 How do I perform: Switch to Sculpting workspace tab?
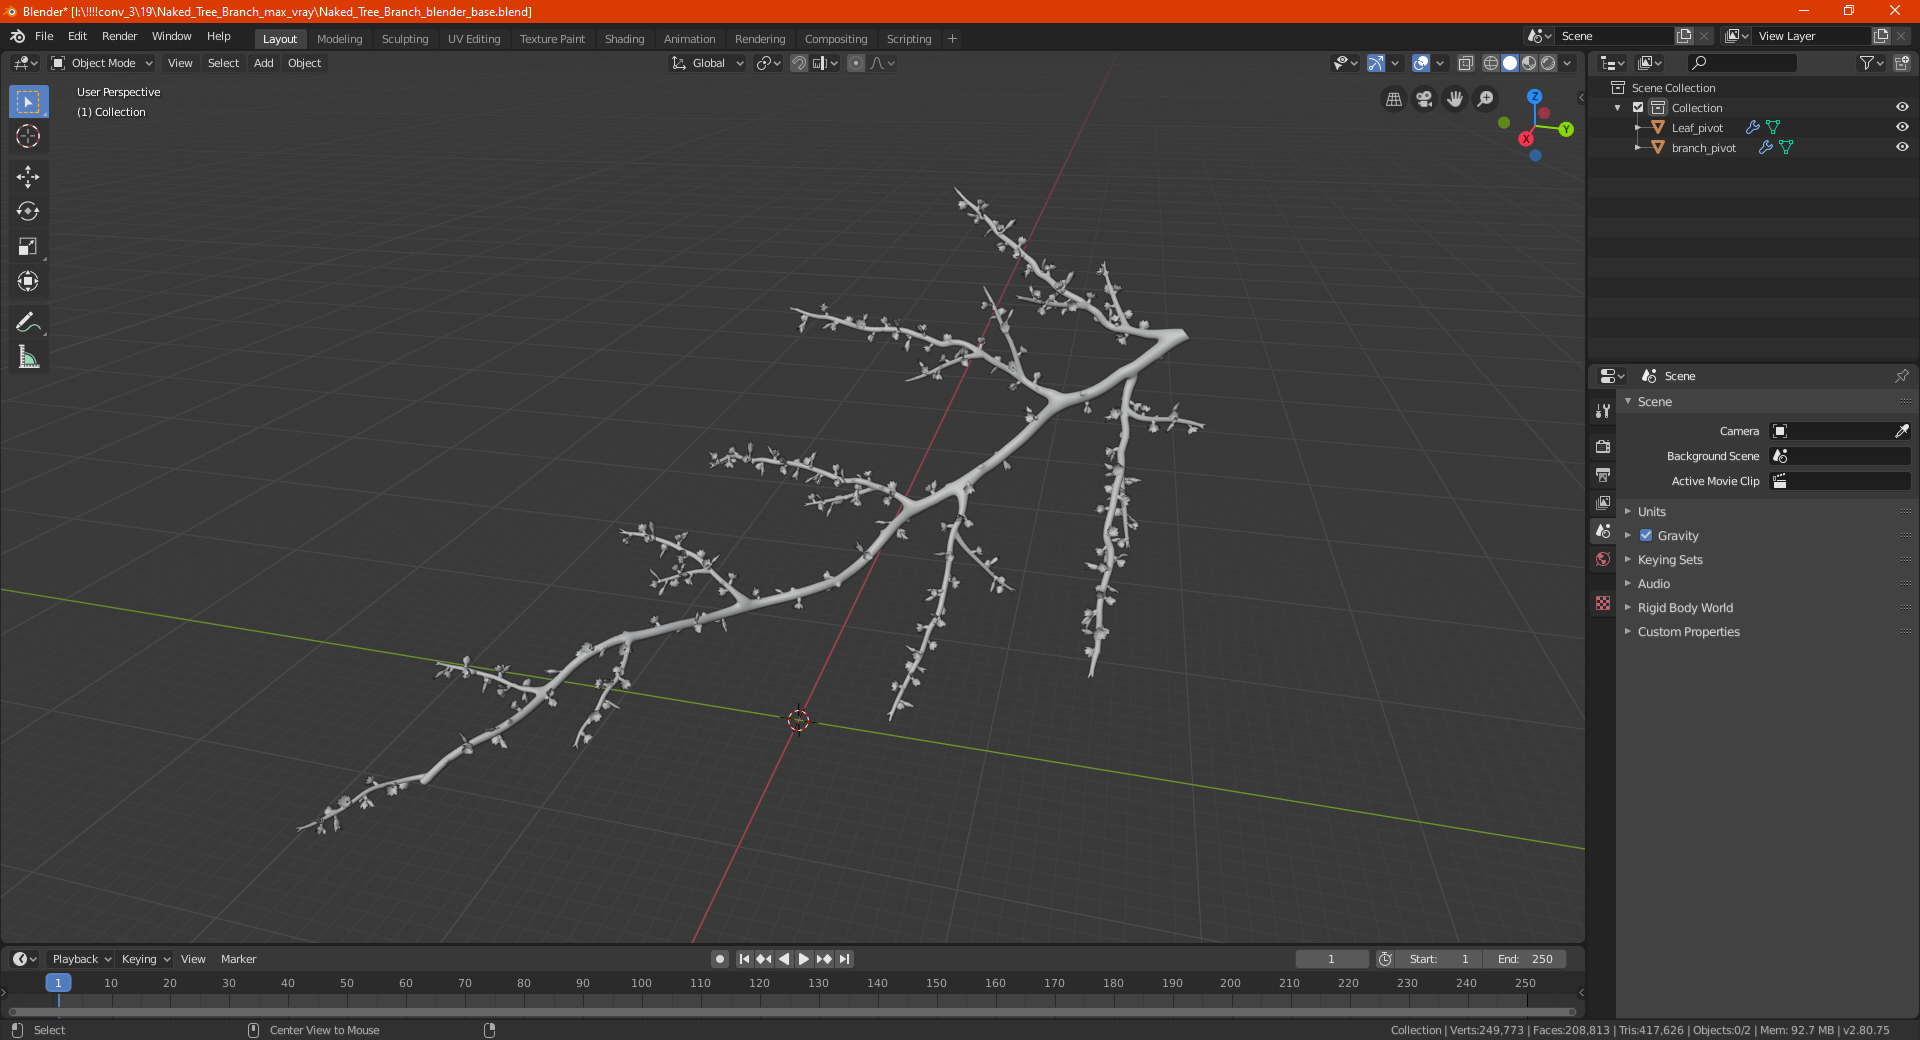coord(405,39)
